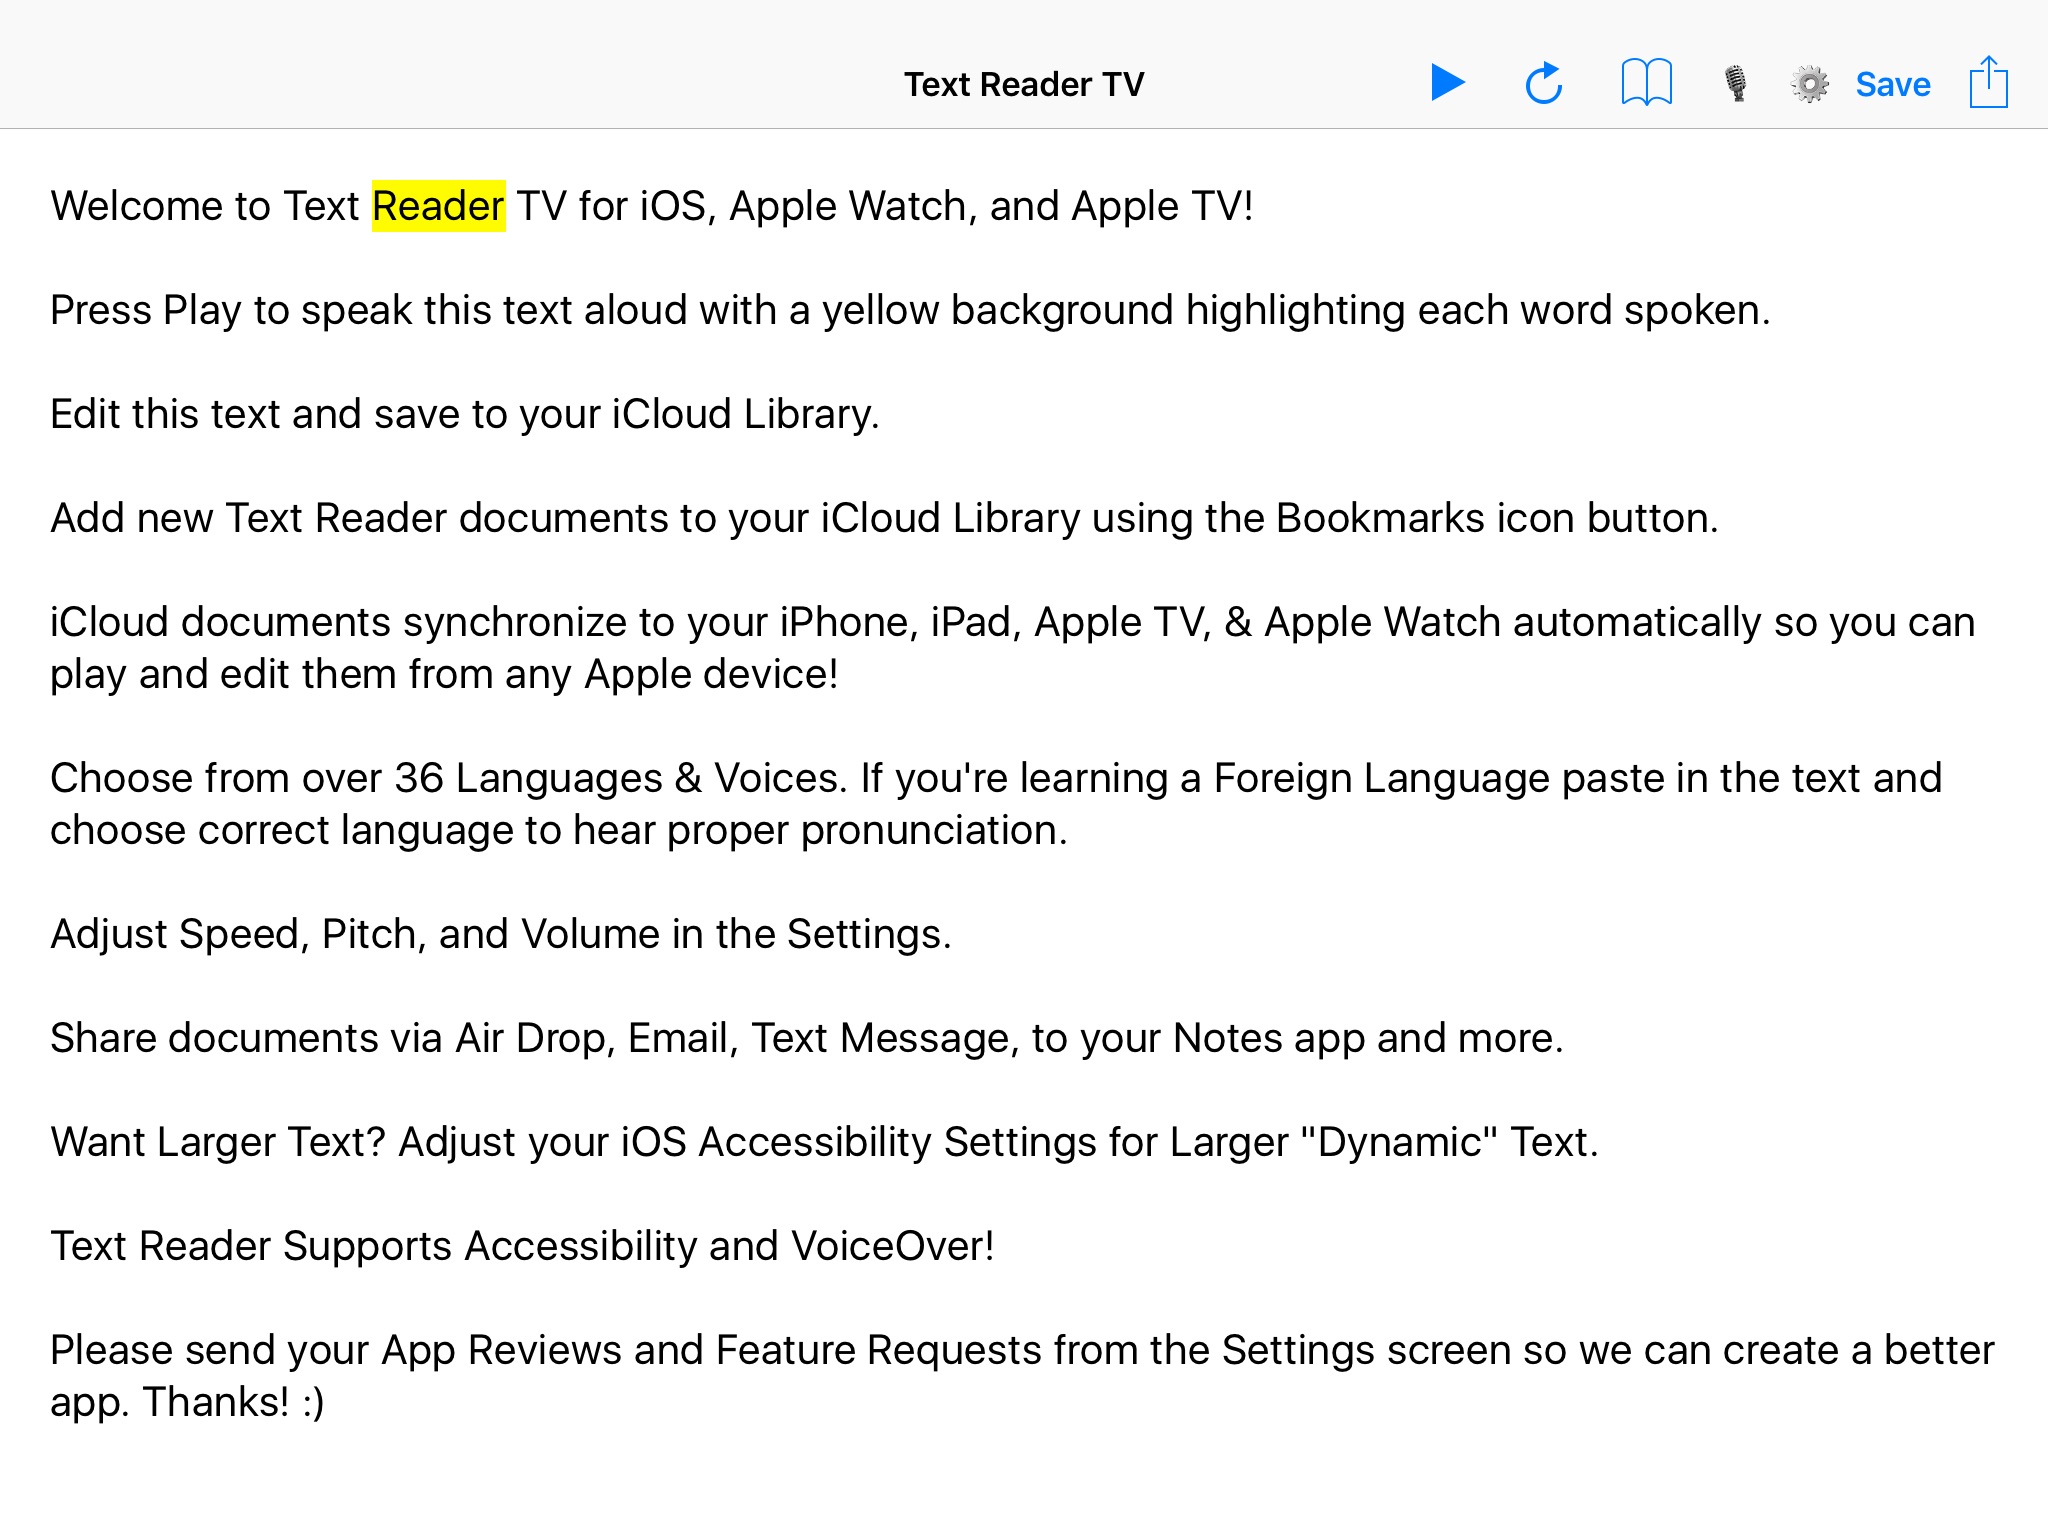
Task: Open Settings via the gear icon
Action: tap(1809, 84)
